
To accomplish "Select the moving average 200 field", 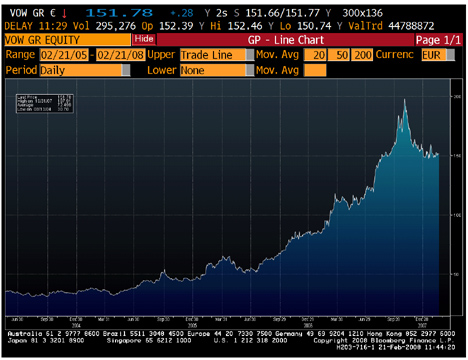I will [x=362, y=55].
